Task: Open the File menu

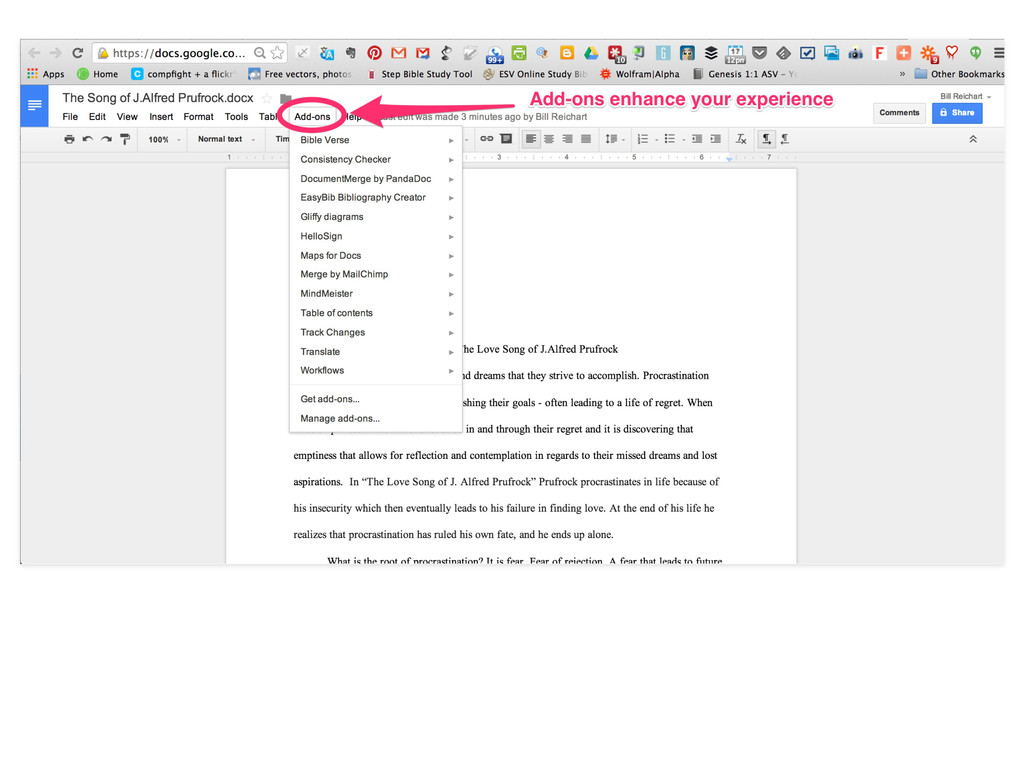Action: pos(70,117)
